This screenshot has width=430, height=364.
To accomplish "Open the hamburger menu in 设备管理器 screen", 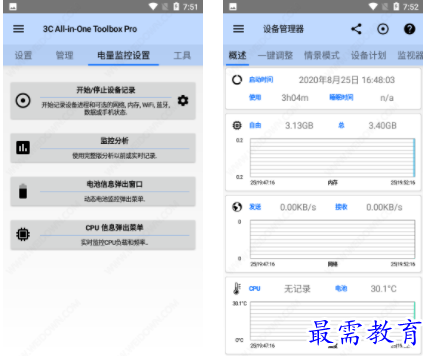I will pos(238,29).
